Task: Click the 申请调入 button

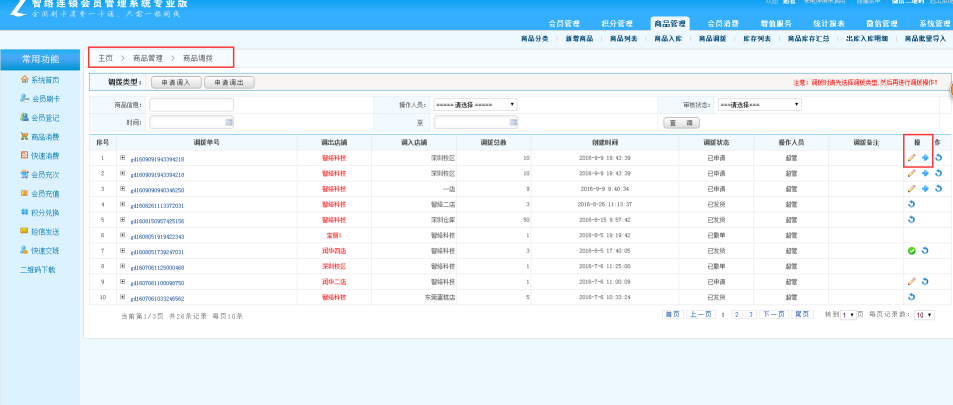Action: pos(176,83)
